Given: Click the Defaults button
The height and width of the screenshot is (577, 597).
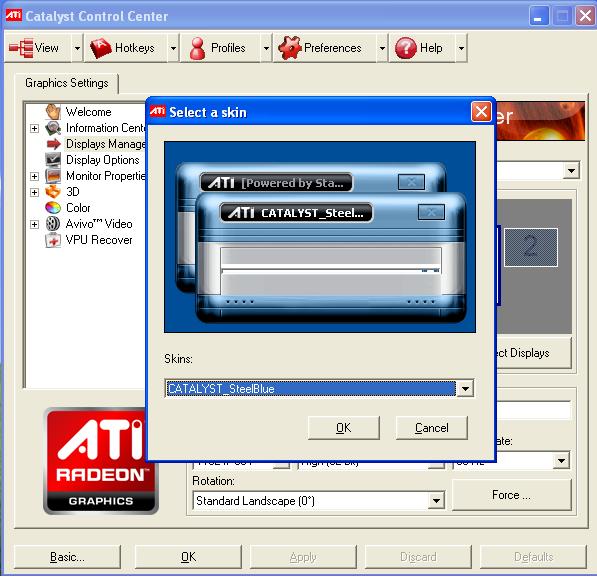Looking at the screenshot, I should (x=533, y=557).
